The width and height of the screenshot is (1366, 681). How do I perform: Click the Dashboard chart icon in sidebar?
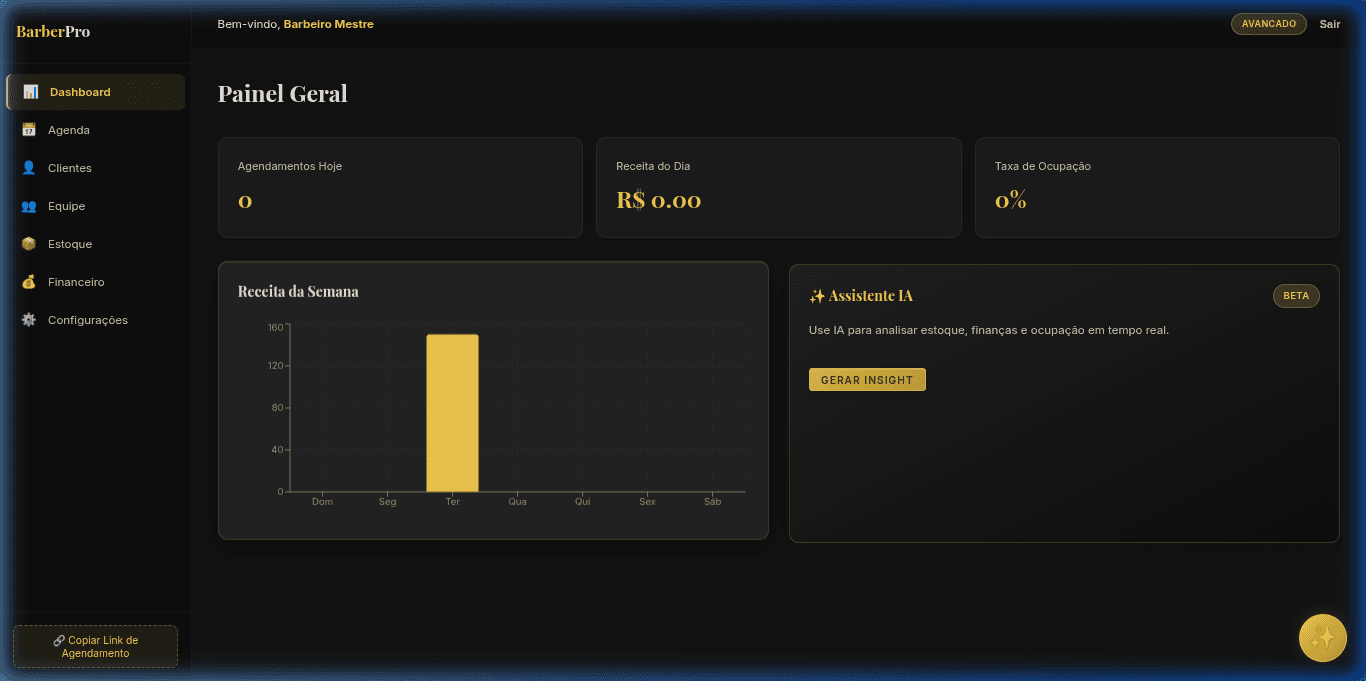(x=30, y=92)
